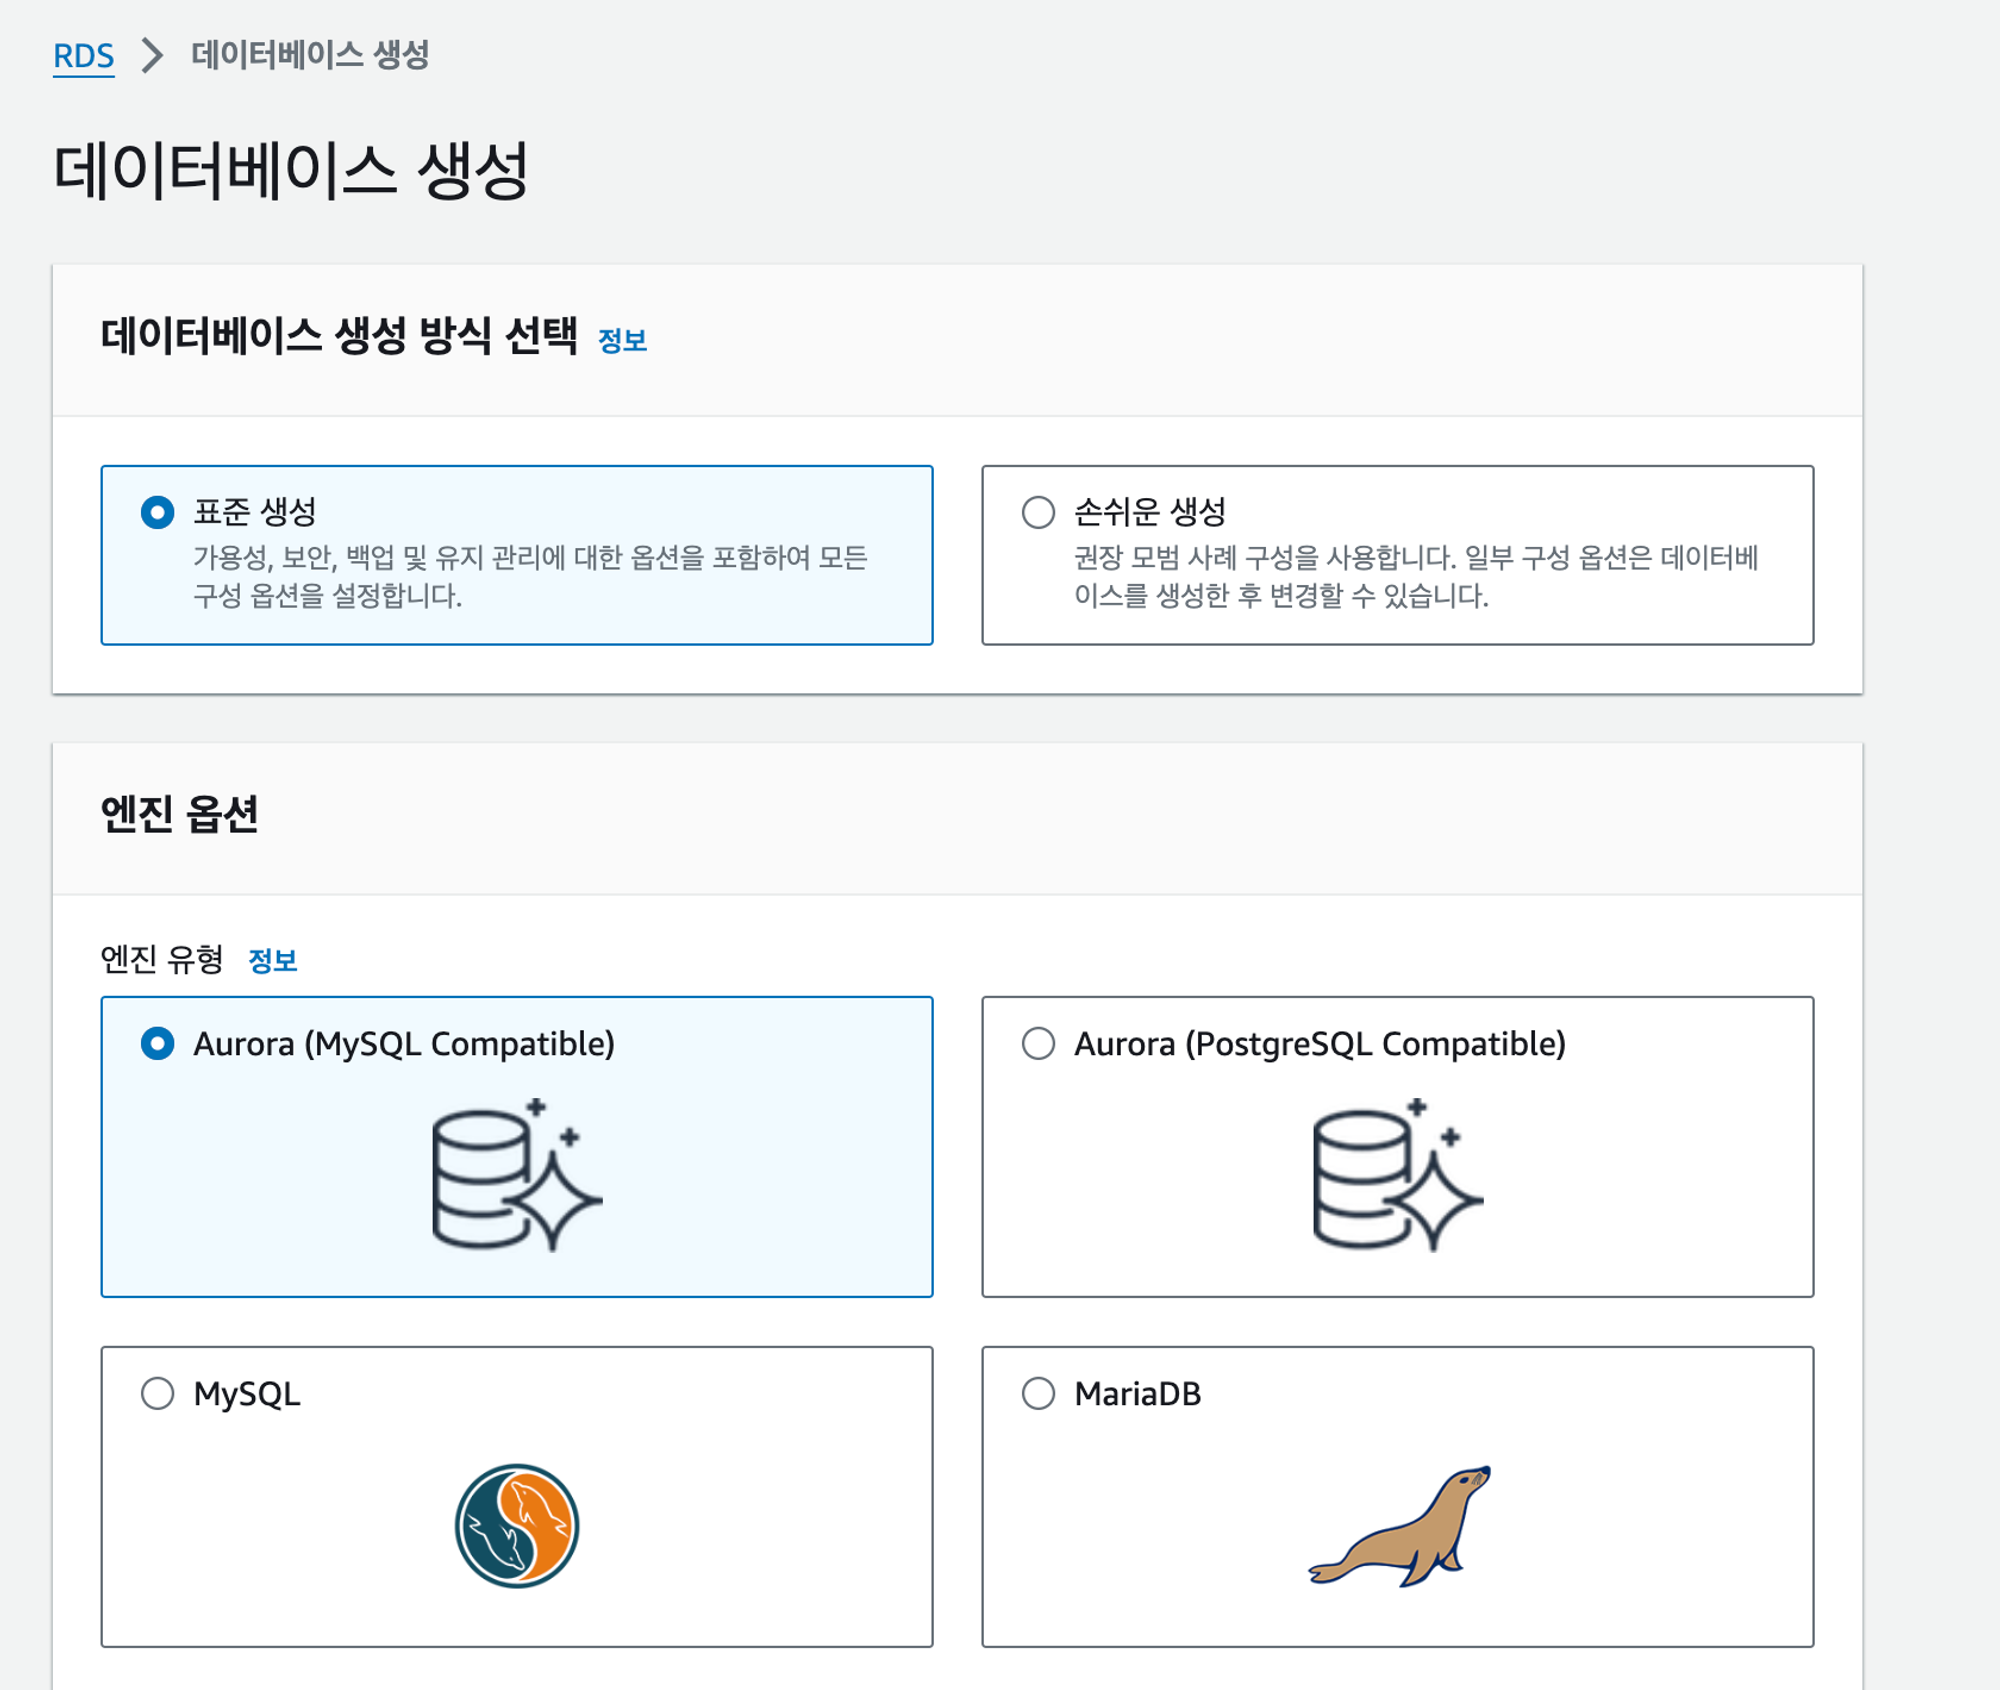Select the 손쉬운 생성 radio button
The height and width of the screenshot is (1690, 2000).
point(1038,512)
